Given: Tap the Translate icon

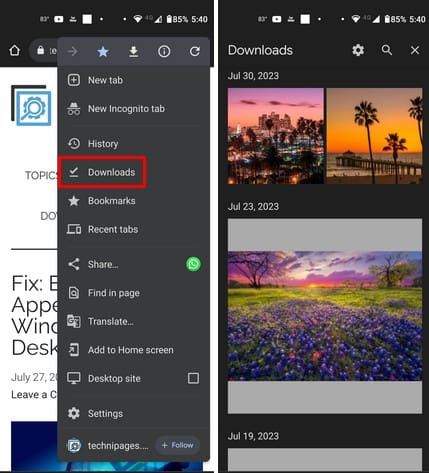Looking at the screenshot, I should [74, 321].
